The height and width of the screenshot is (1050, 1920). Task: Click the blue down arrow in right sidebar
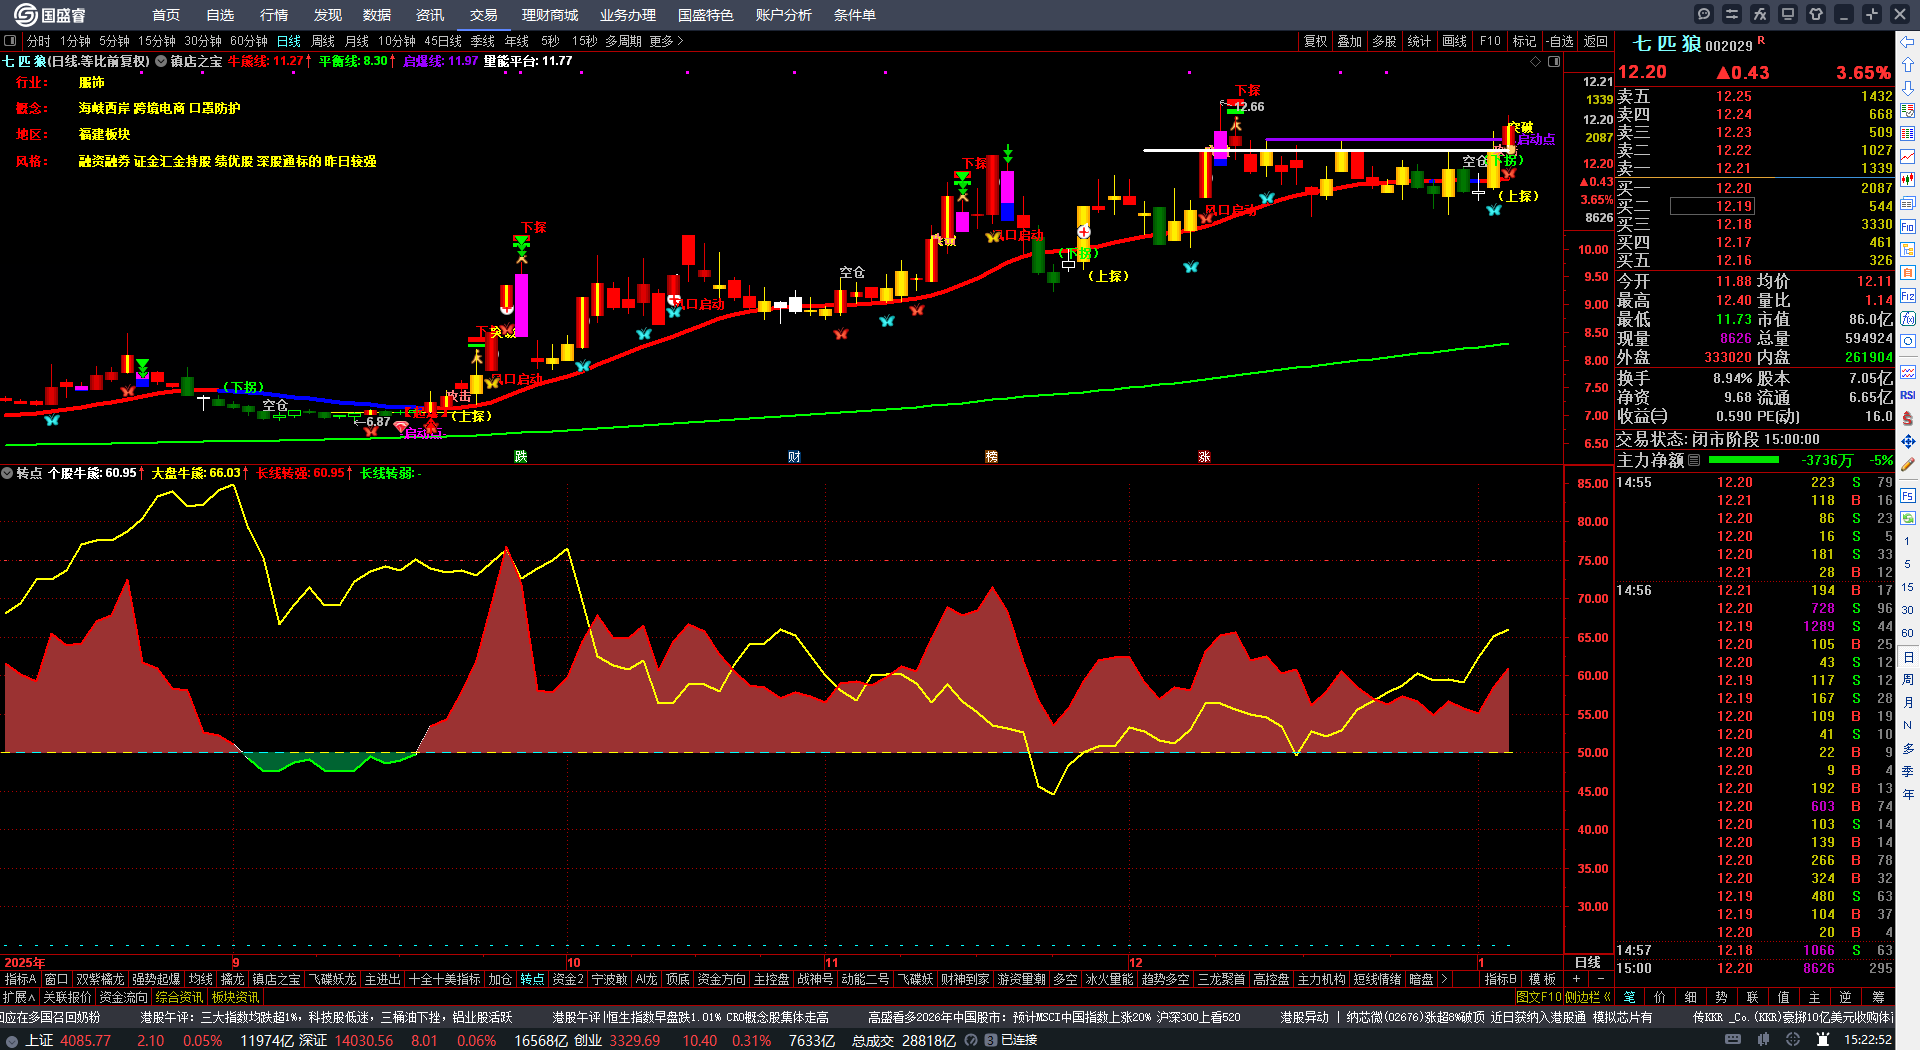1908,88
